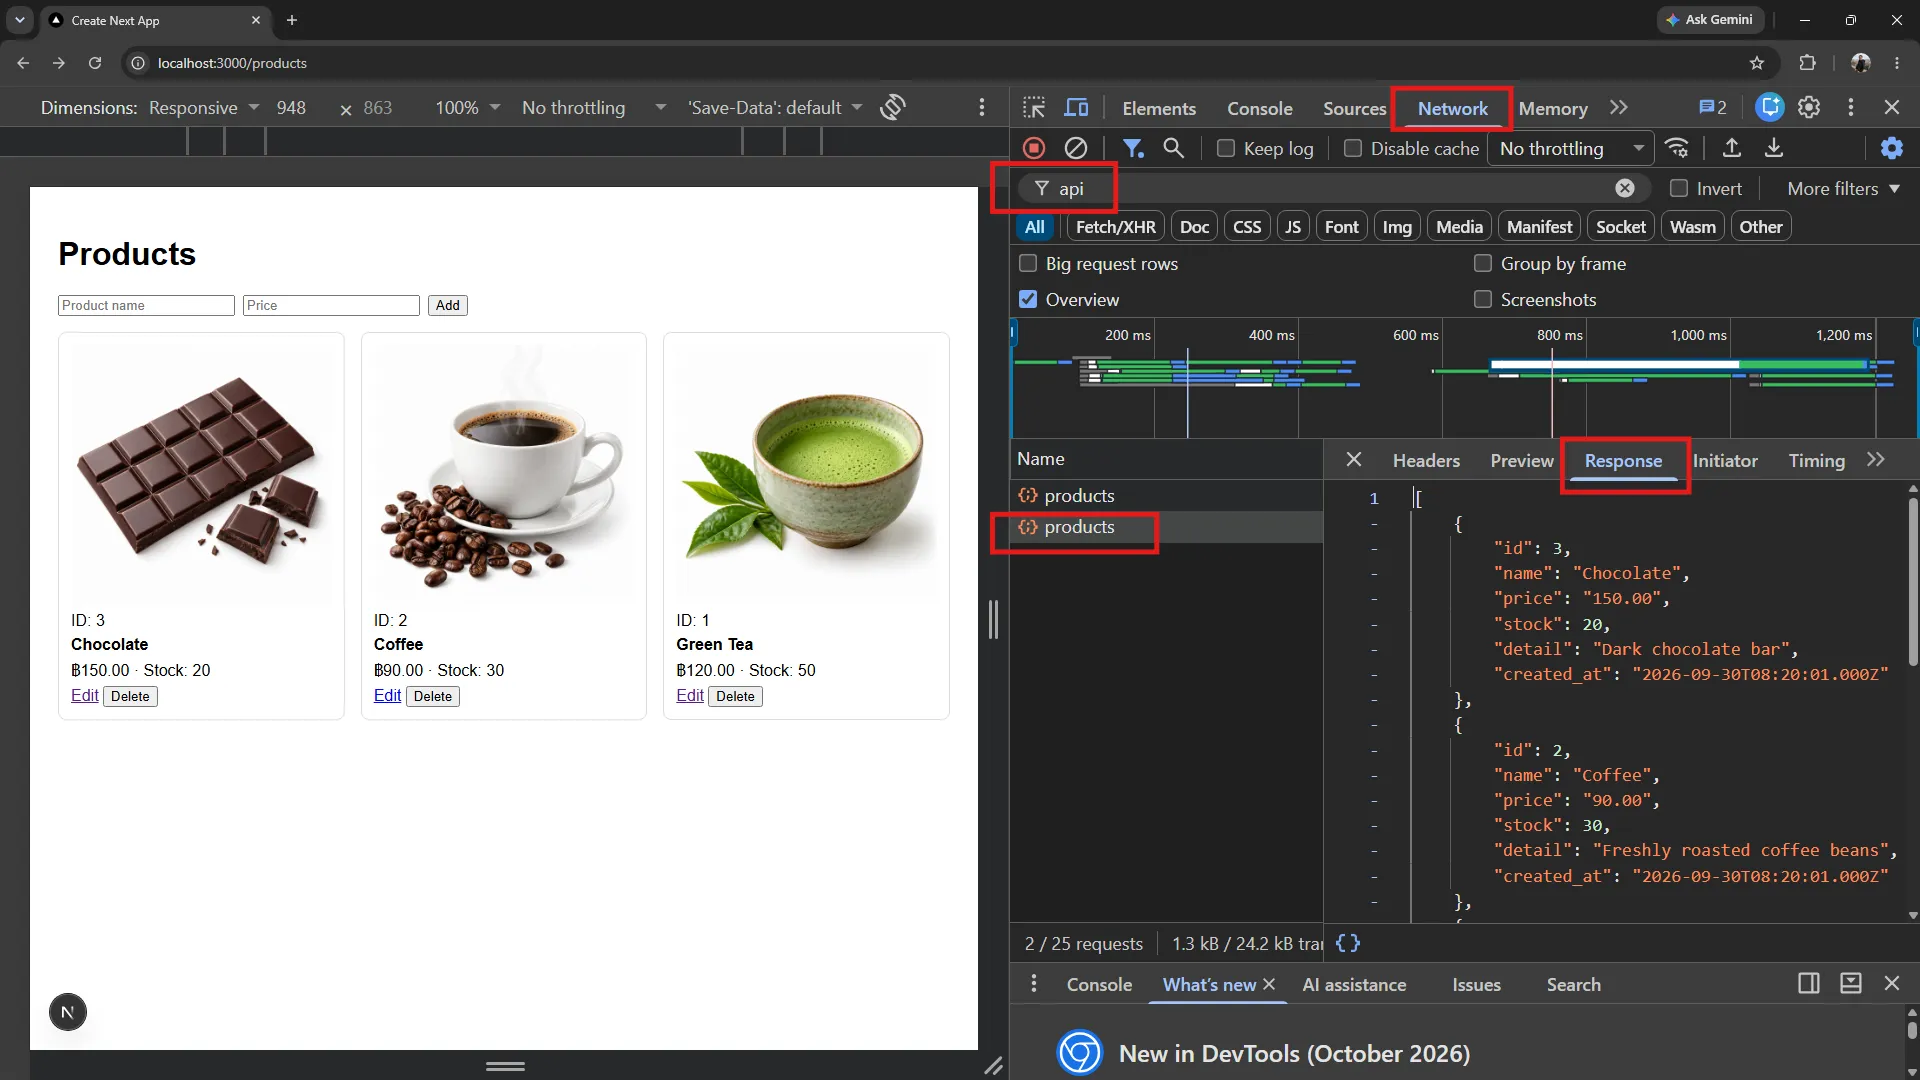Screen dimensions: 1920x1080
Task: Select the All request type filter
Action: tap(1035, 227)
